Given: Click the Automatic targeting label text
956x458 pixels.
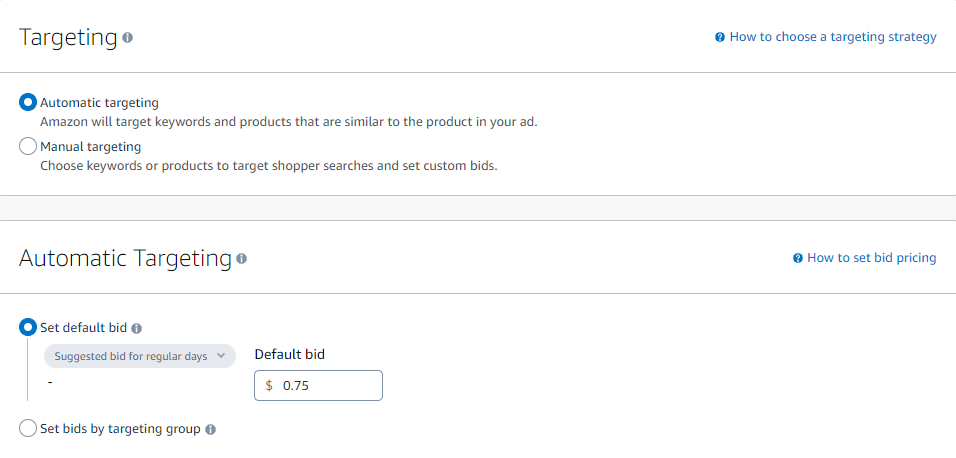Looking at the screenshot, I should (x=99, y=102).
